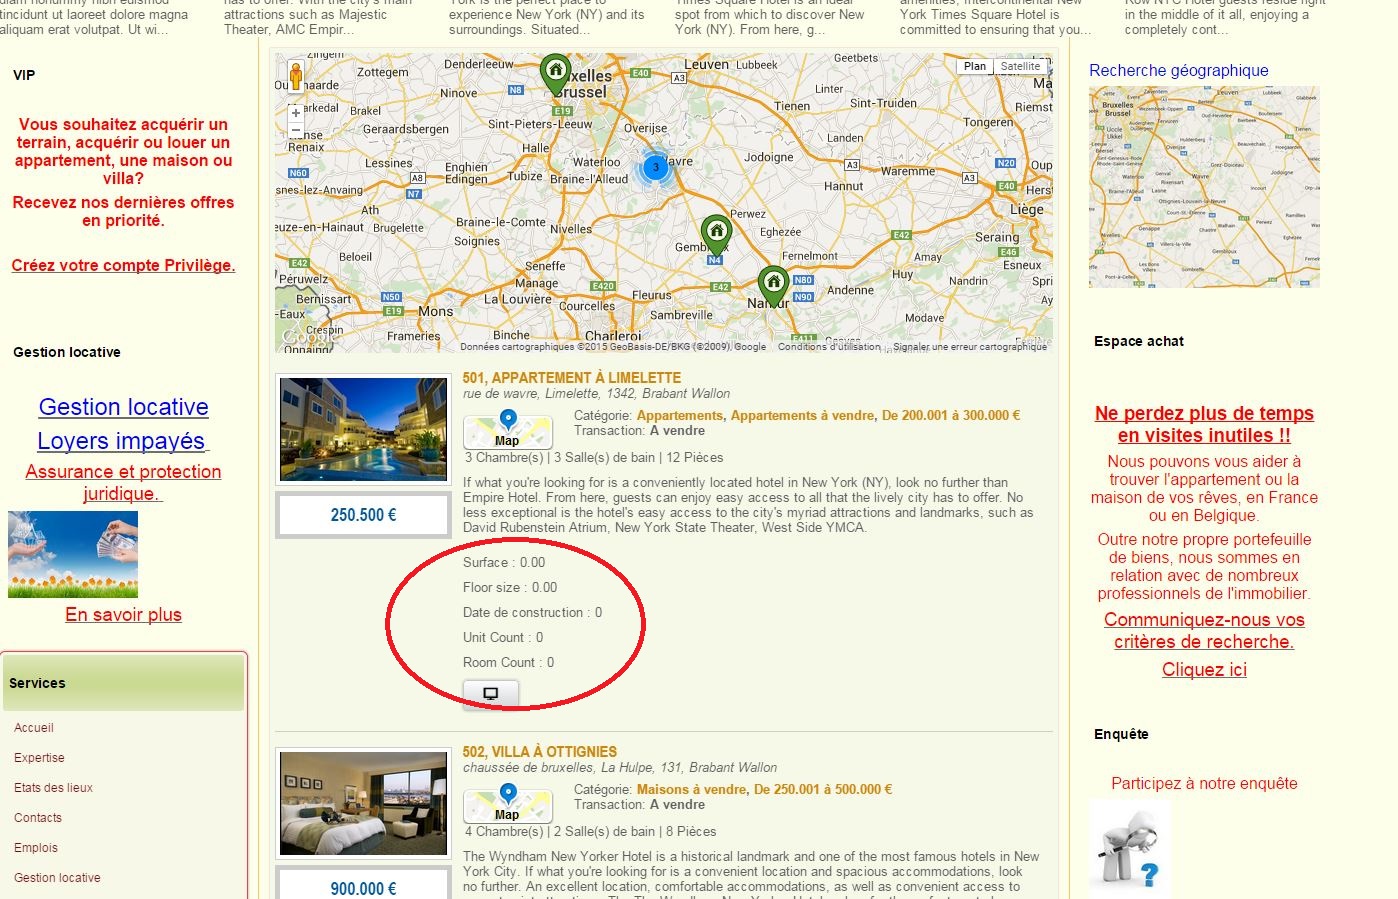This screenshot has width=1398, height=899.
Task: Open the Loyers impayés link
Action: click(121, 441)
